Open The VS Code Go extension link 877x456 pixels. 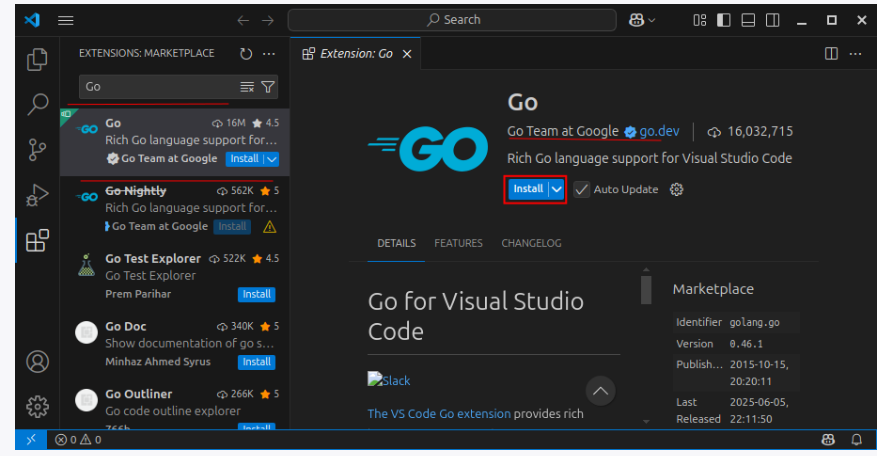439,414
